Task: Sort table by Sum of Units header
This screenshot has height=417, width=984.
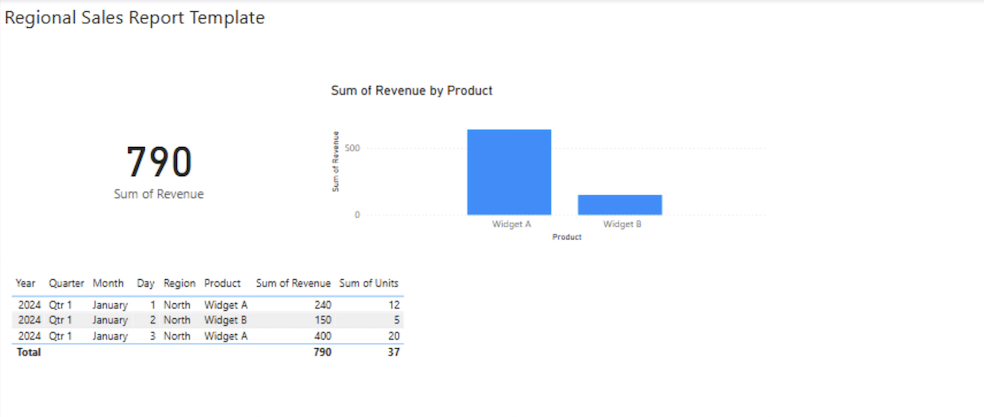Action: tap(369, 284)
